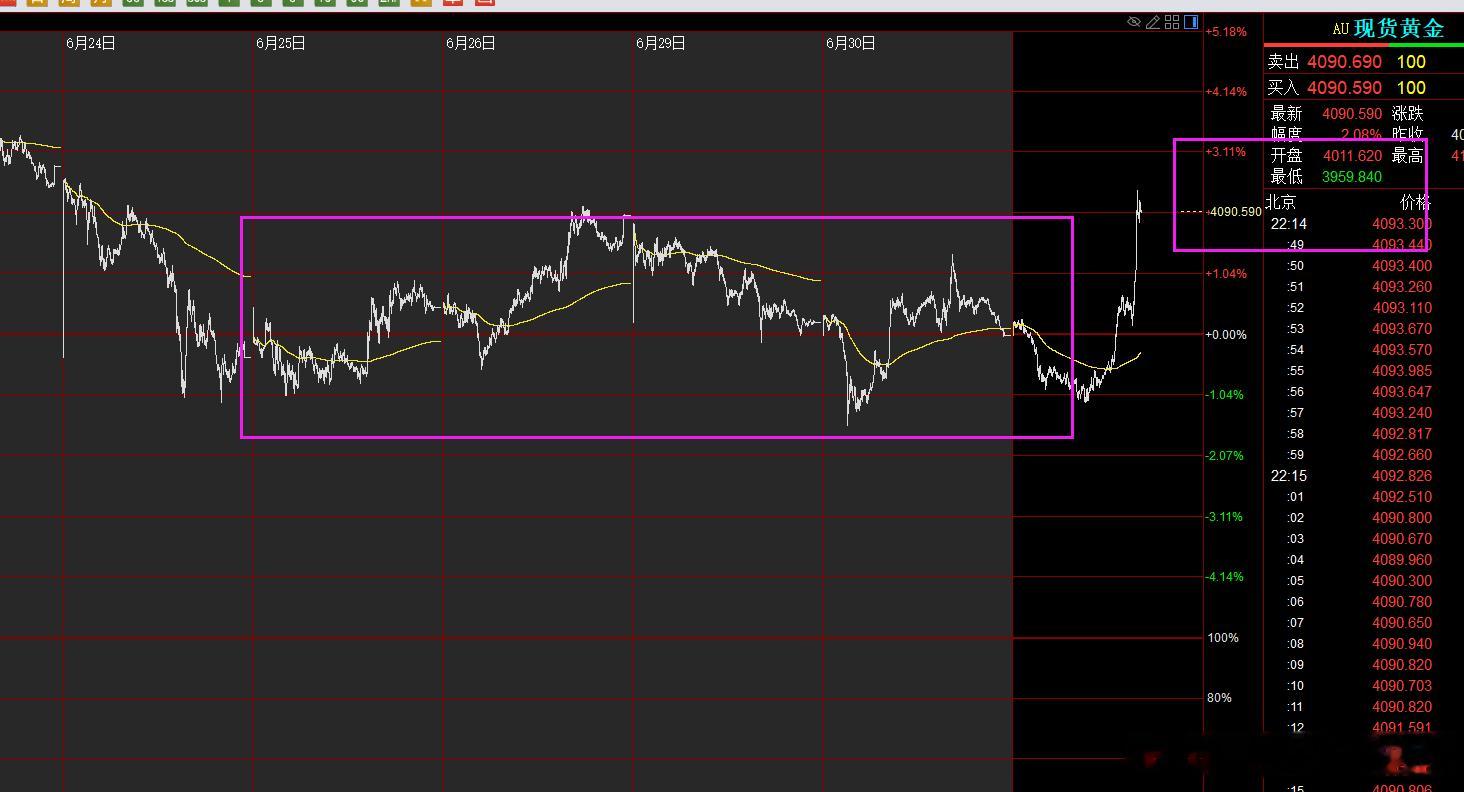This screenshot has height=792, width=1464.
Task: Toggle the eye visibility icon above the chart
Action: click(1134, 22)
